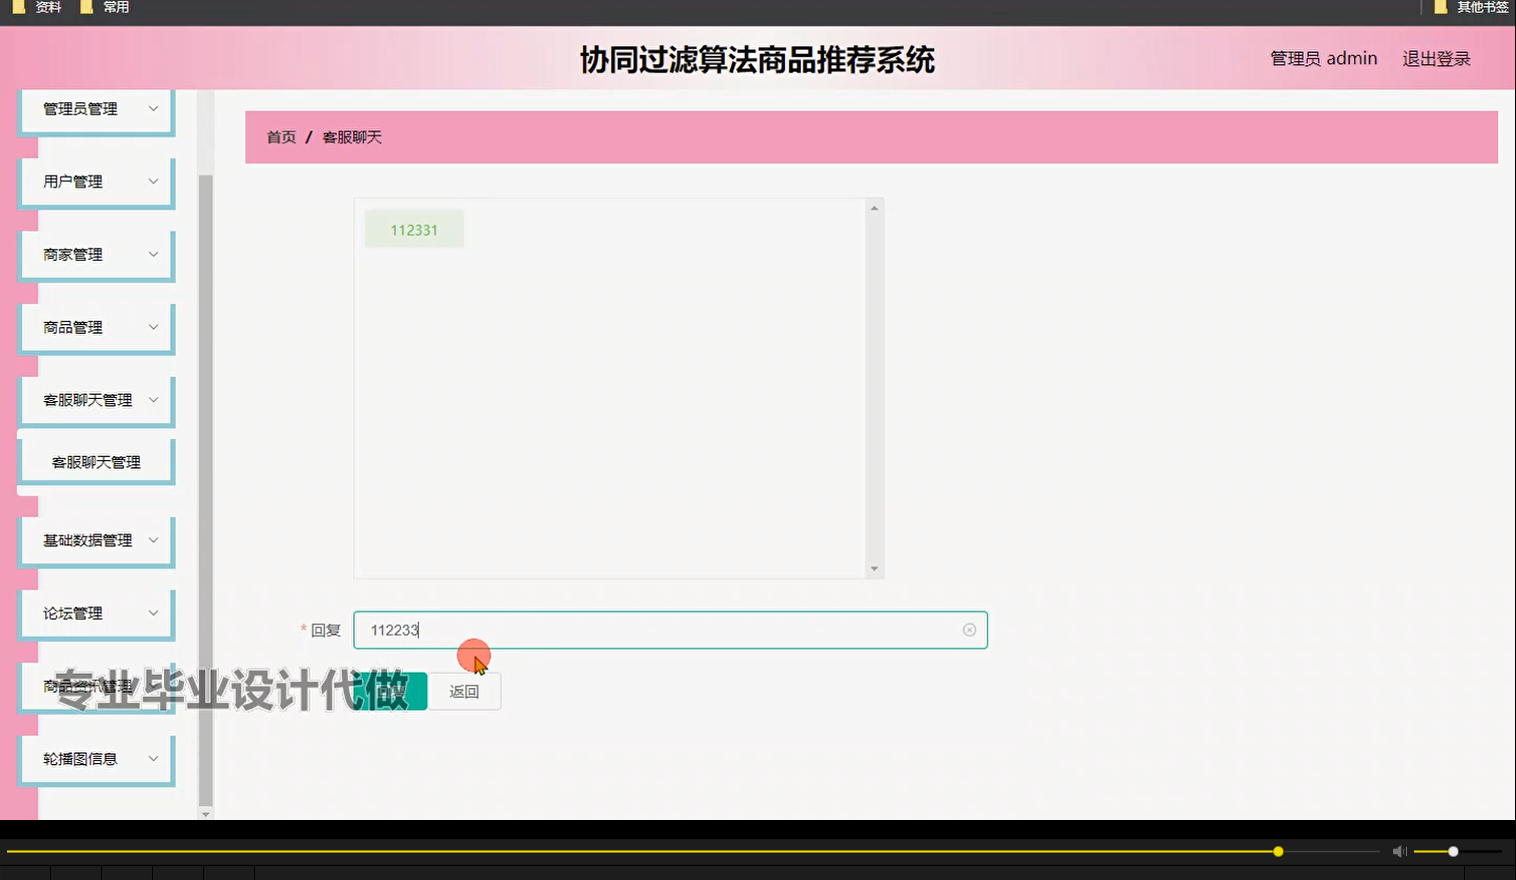Expand the 管理员管理 menu

click(x=96, y=108)
